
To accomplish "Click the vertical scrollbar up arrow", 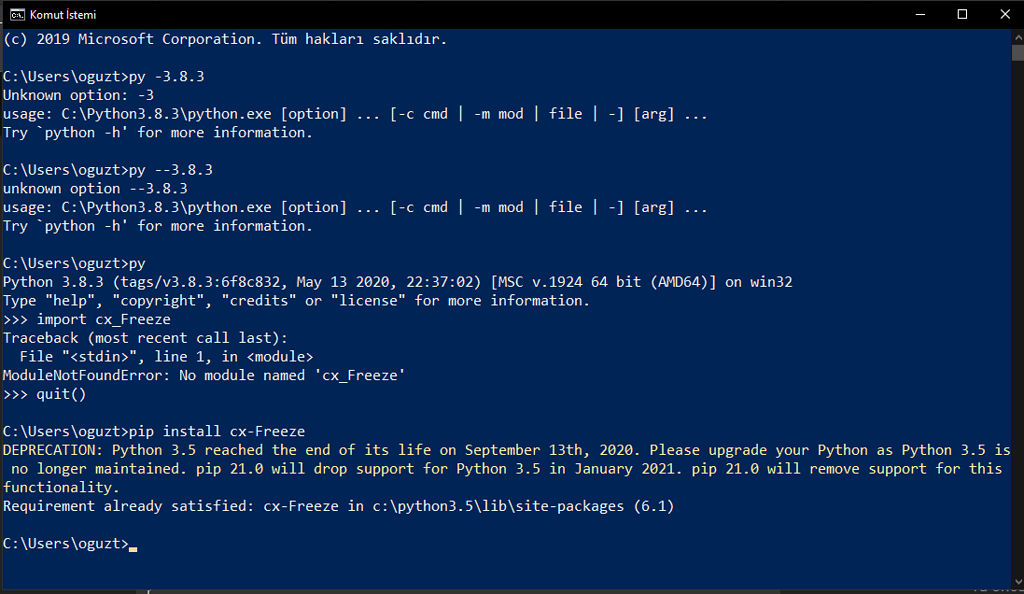I will 1017,37.
